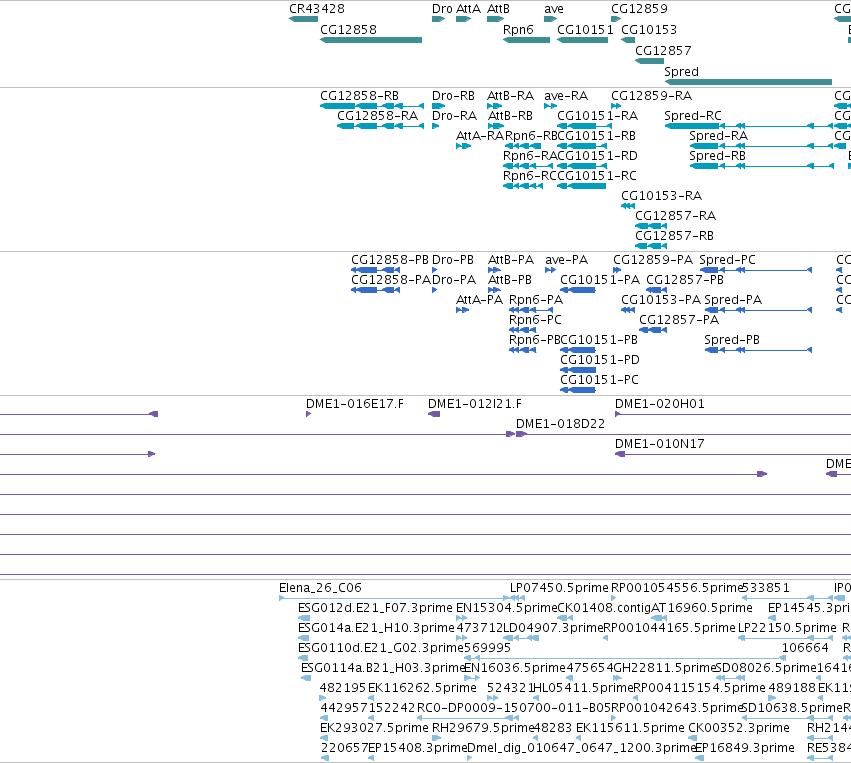
Task: Select transcript CG12857-RB
Action: click(651, 246)
